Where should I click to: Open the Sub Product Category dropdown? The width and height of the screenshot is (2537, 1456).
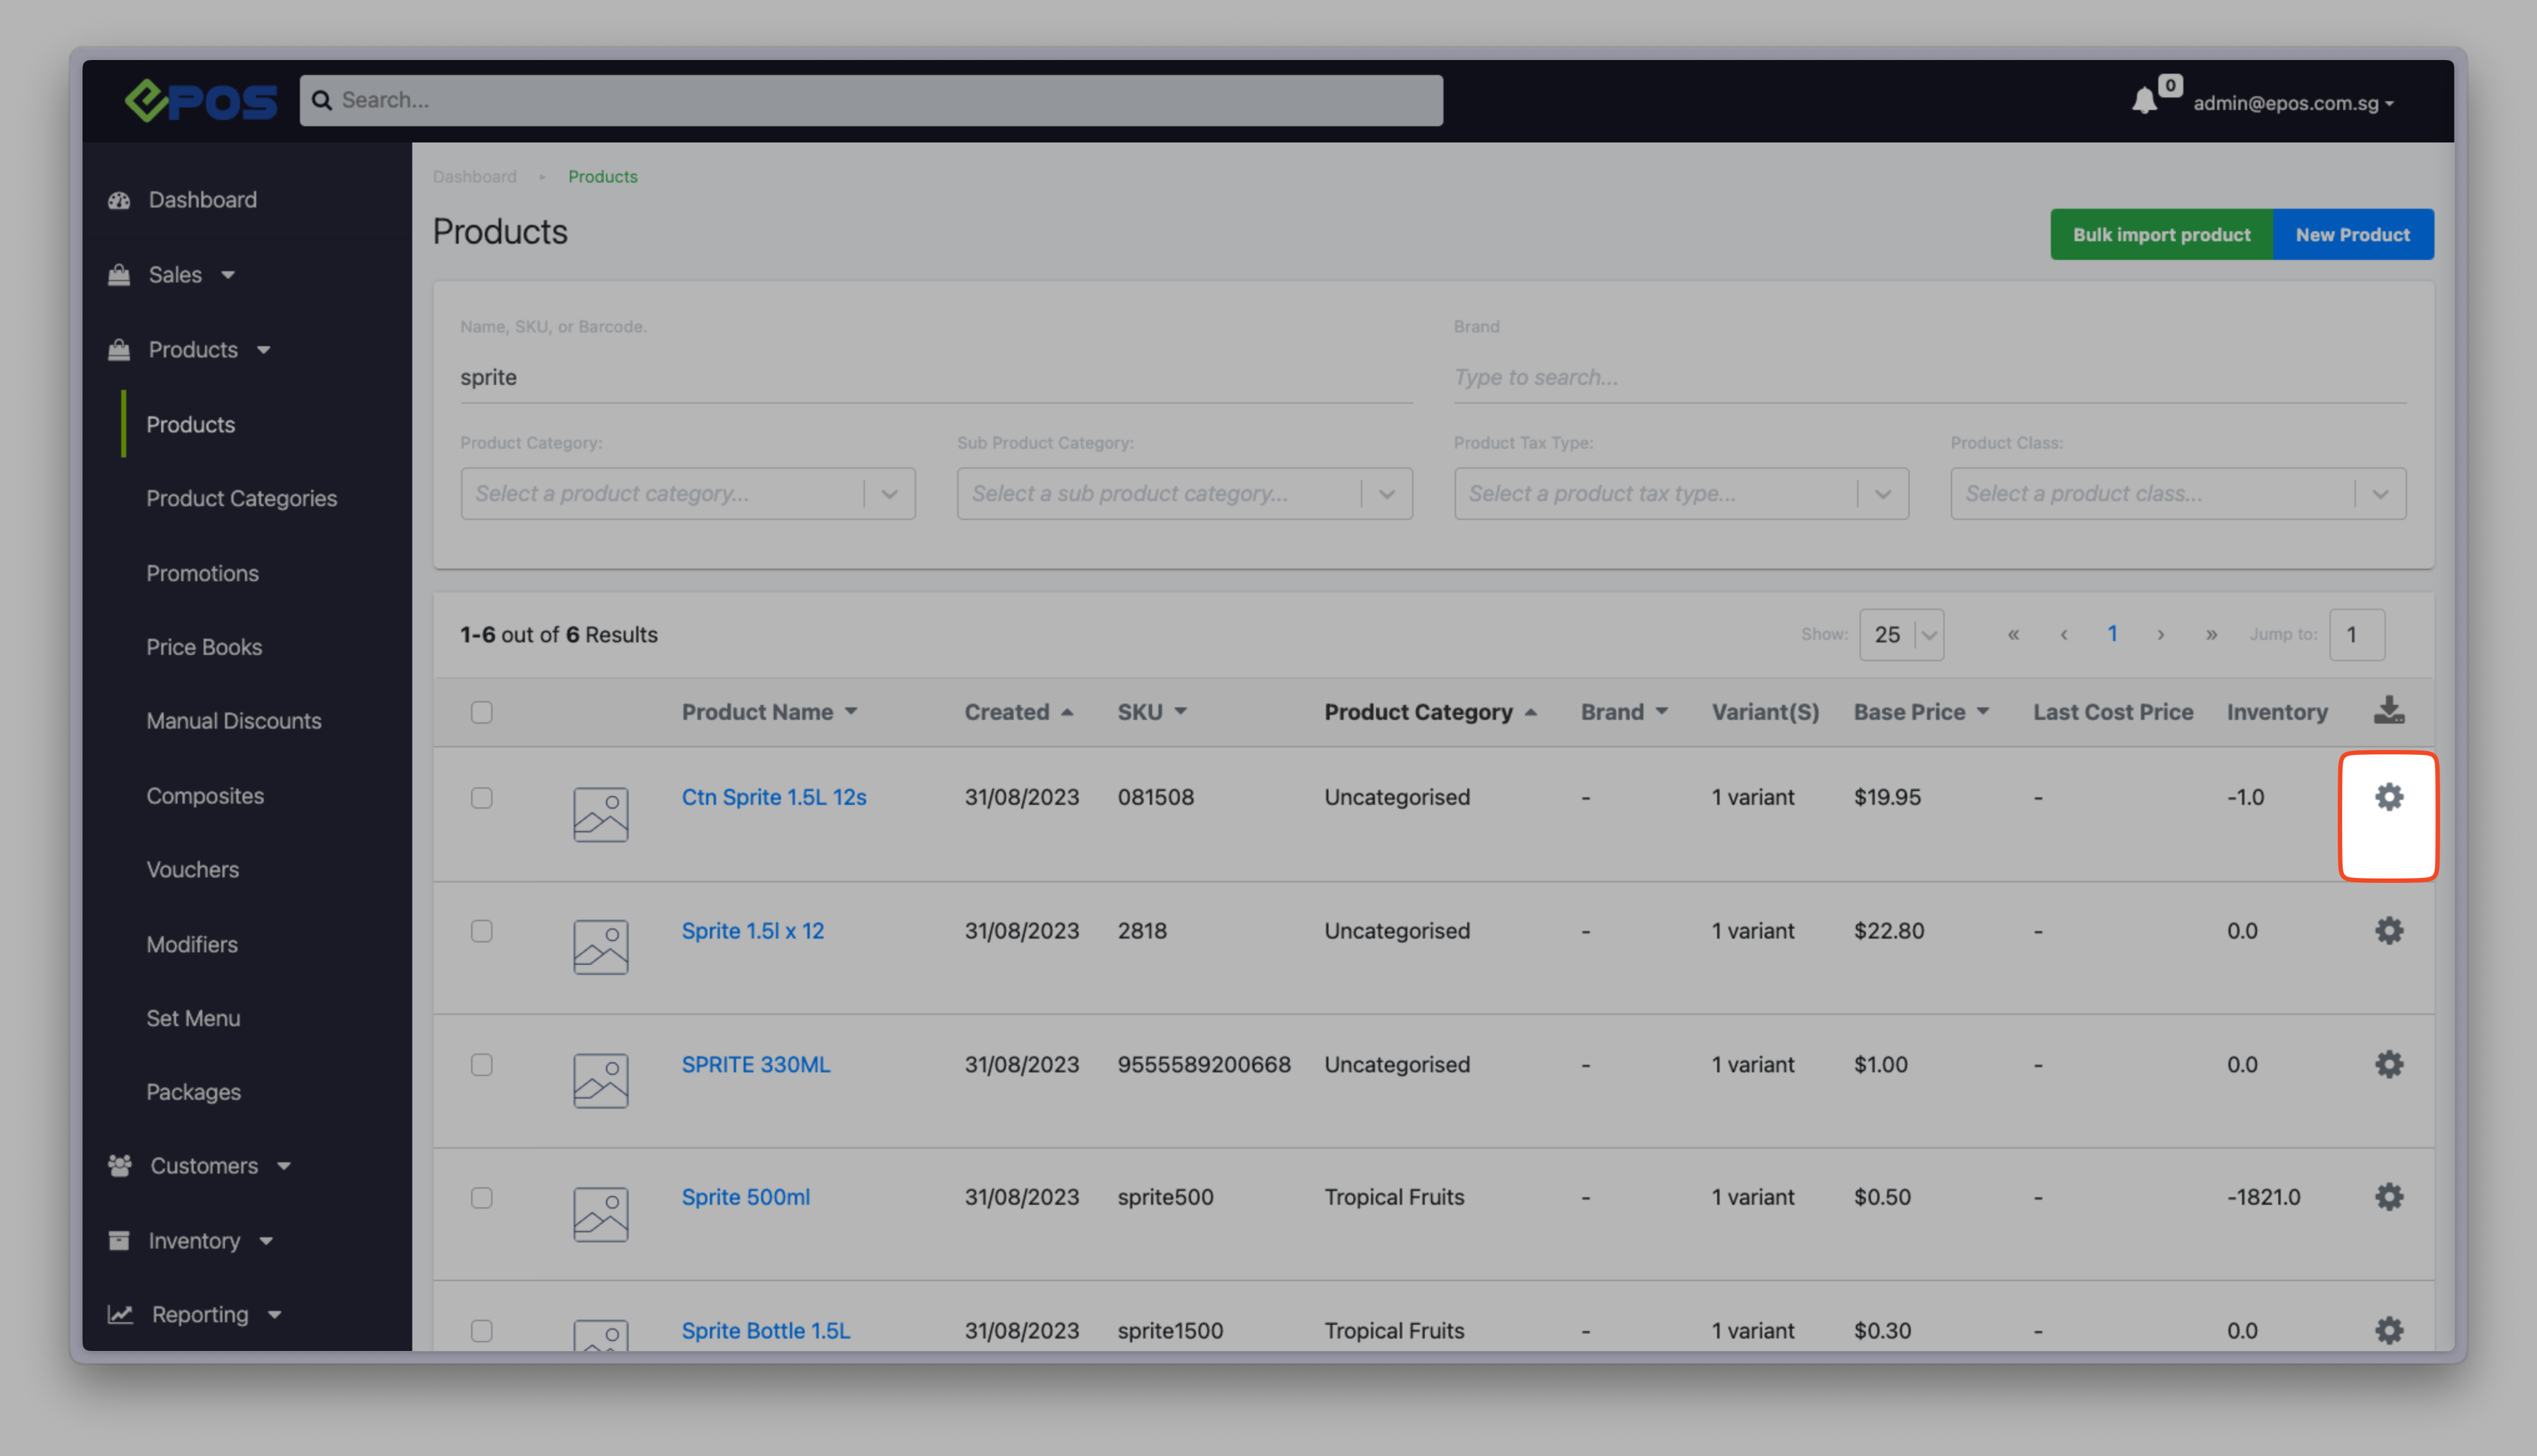point(1185,494)
